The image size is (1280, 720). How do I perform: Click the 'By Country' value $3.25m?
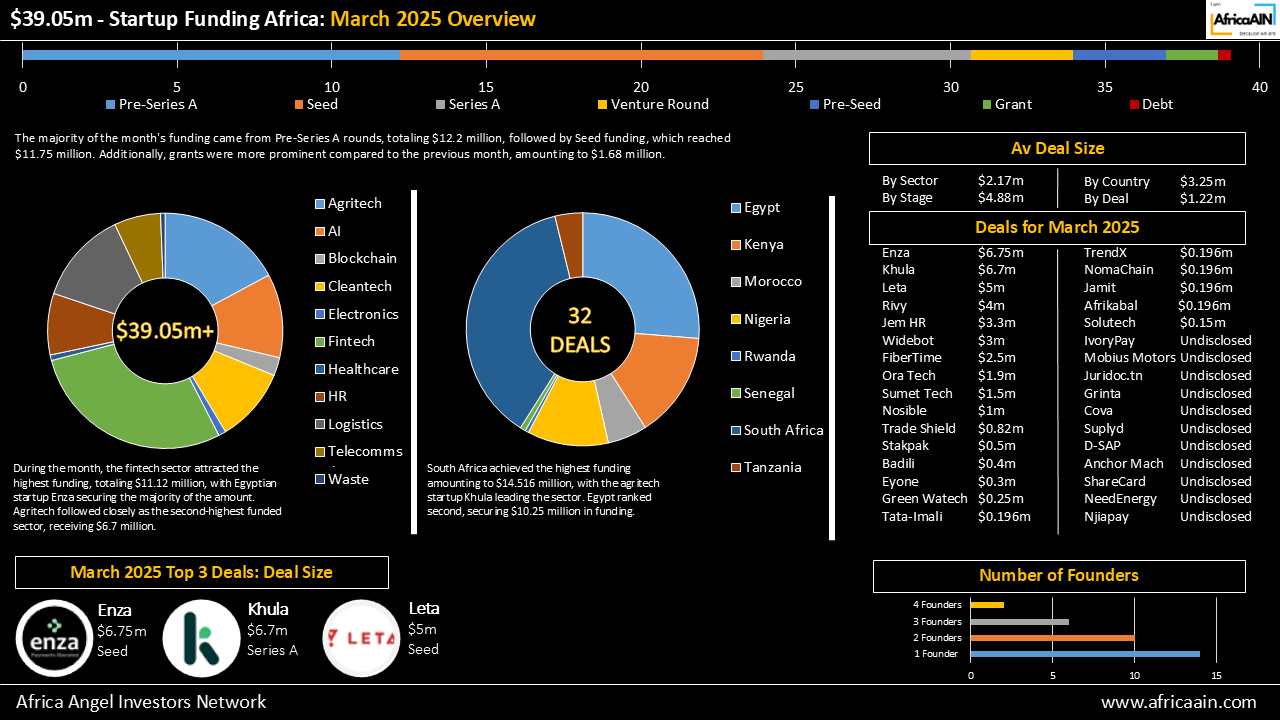click(1203, 182)
